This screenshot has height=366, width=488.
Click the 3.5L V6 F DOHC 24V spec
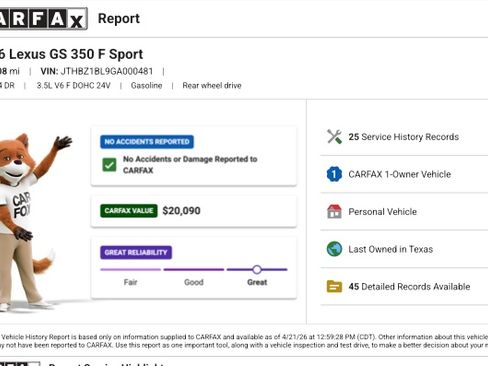point(73,86)
